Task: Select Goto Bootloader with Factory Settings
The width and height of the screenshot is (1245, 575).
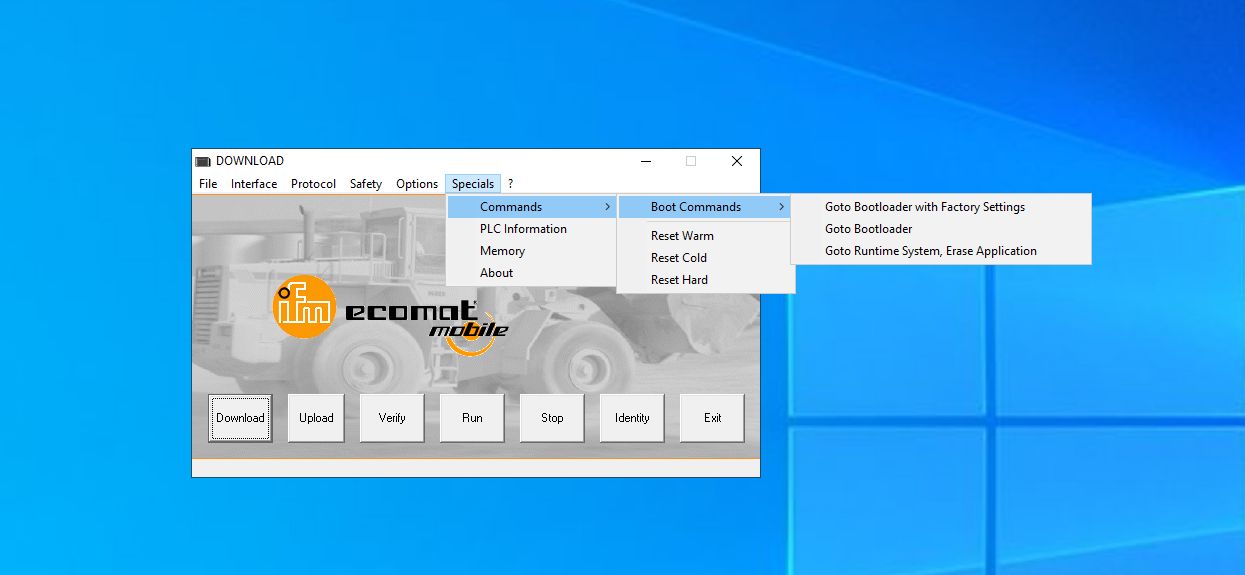Action: (x=924, y=207)
